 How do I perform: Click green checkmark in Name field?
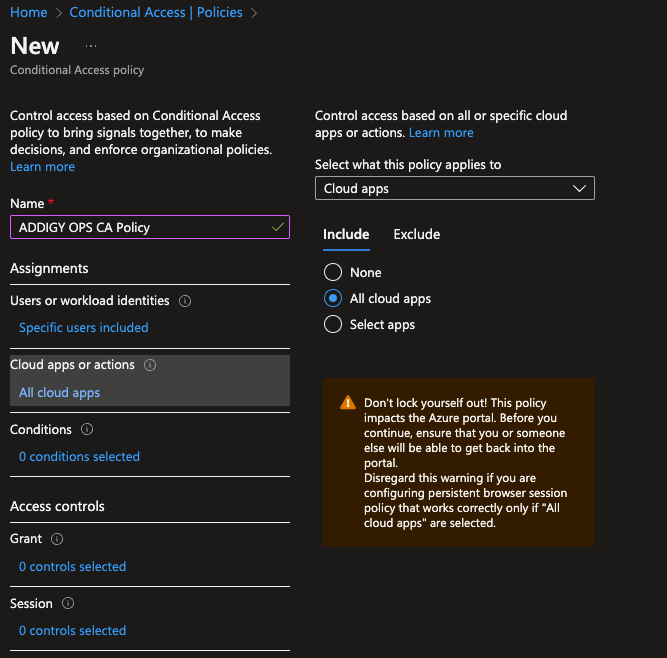coord(278,227)
